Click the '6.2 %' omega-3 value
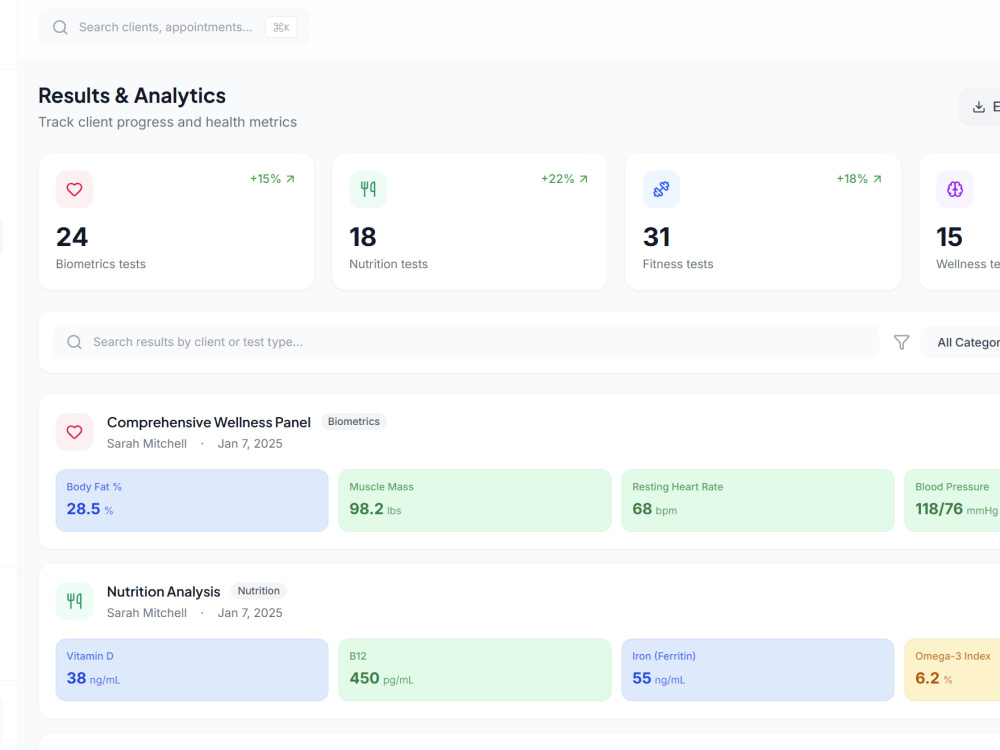 point(934,679)
